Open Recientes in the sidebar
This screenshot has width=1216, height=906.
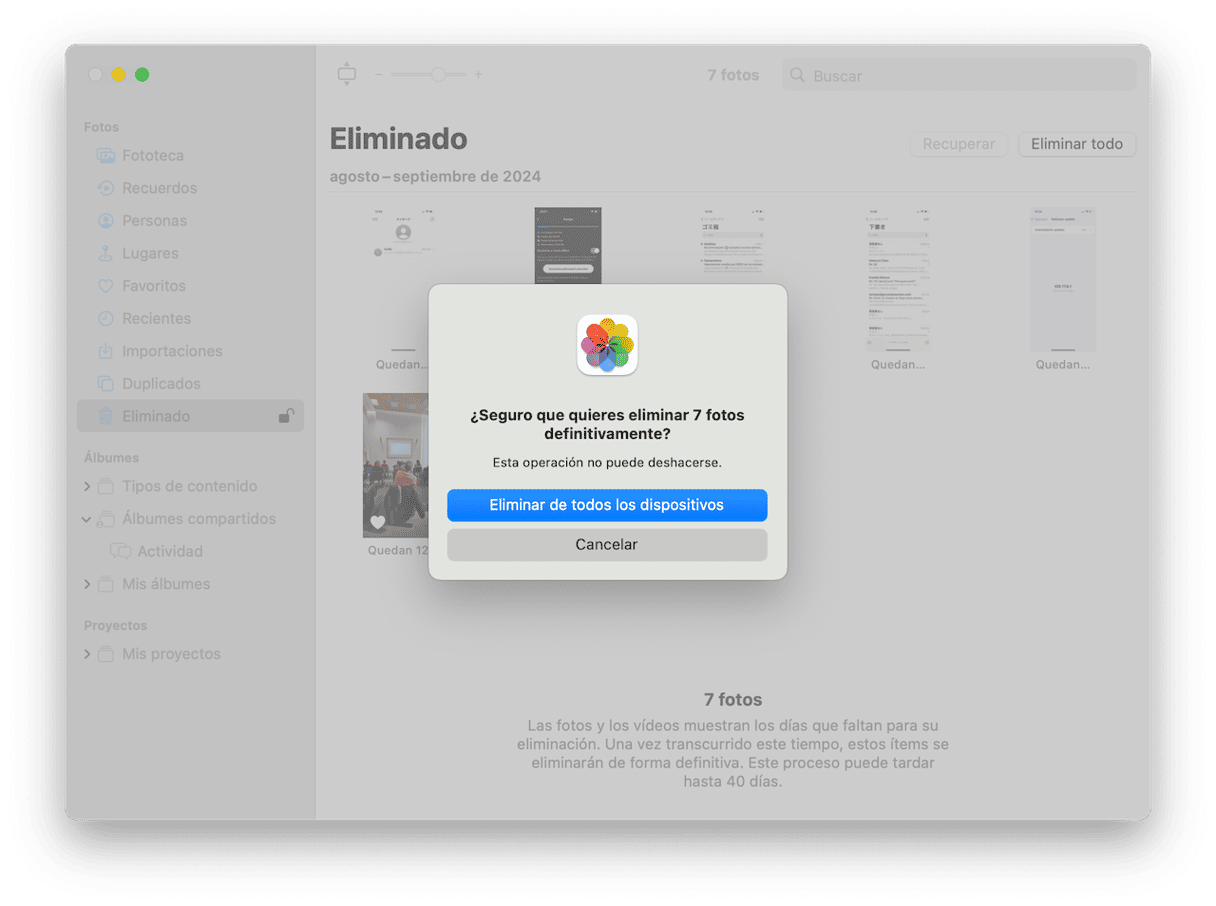pos(190,318)
